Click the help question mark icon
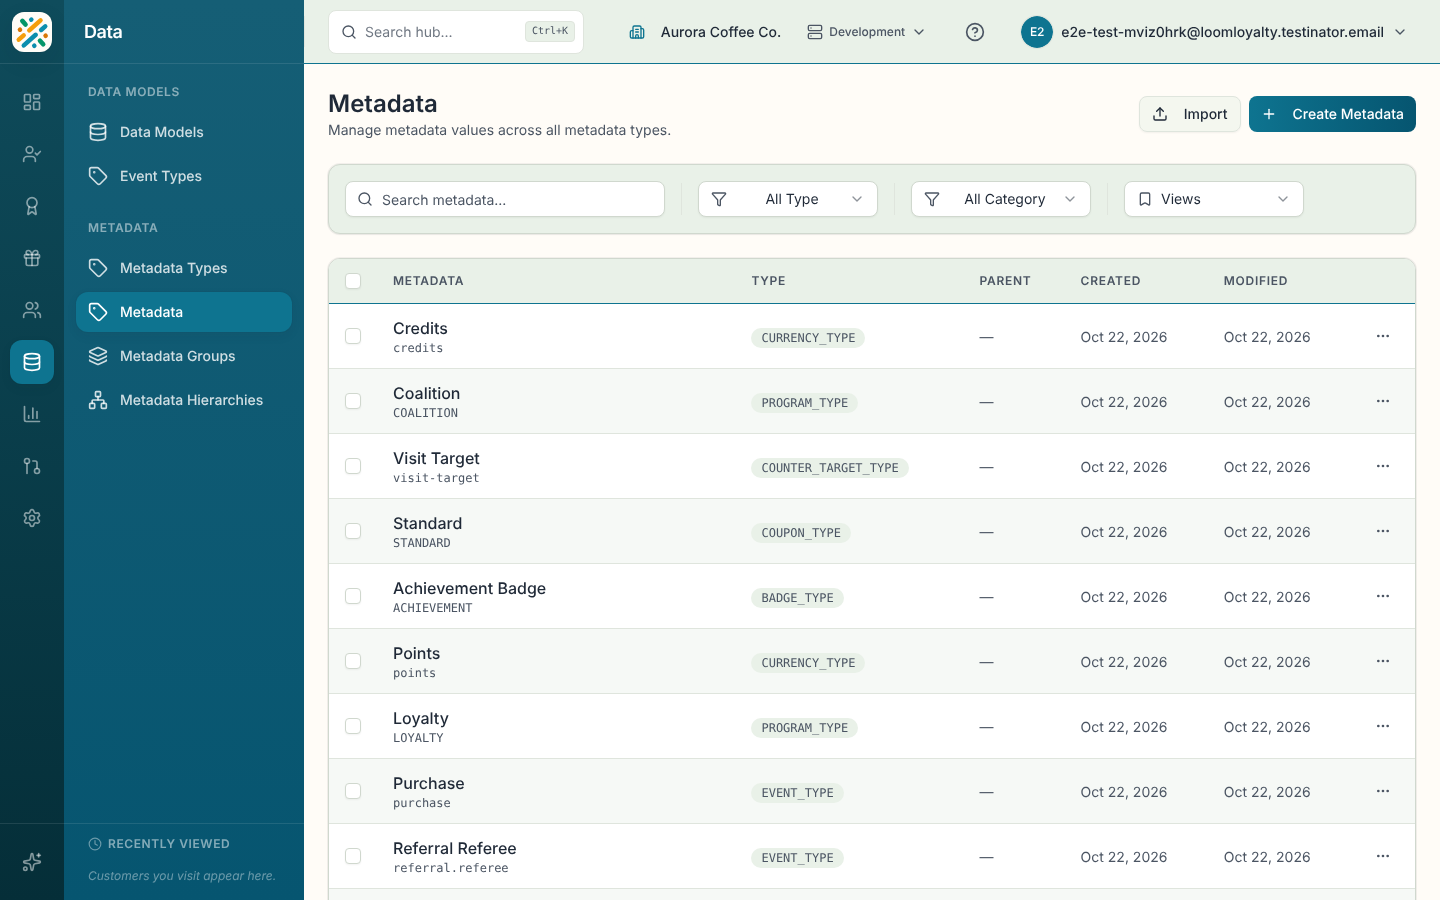This screenshot has height=900, width=1440. (975, 32)
